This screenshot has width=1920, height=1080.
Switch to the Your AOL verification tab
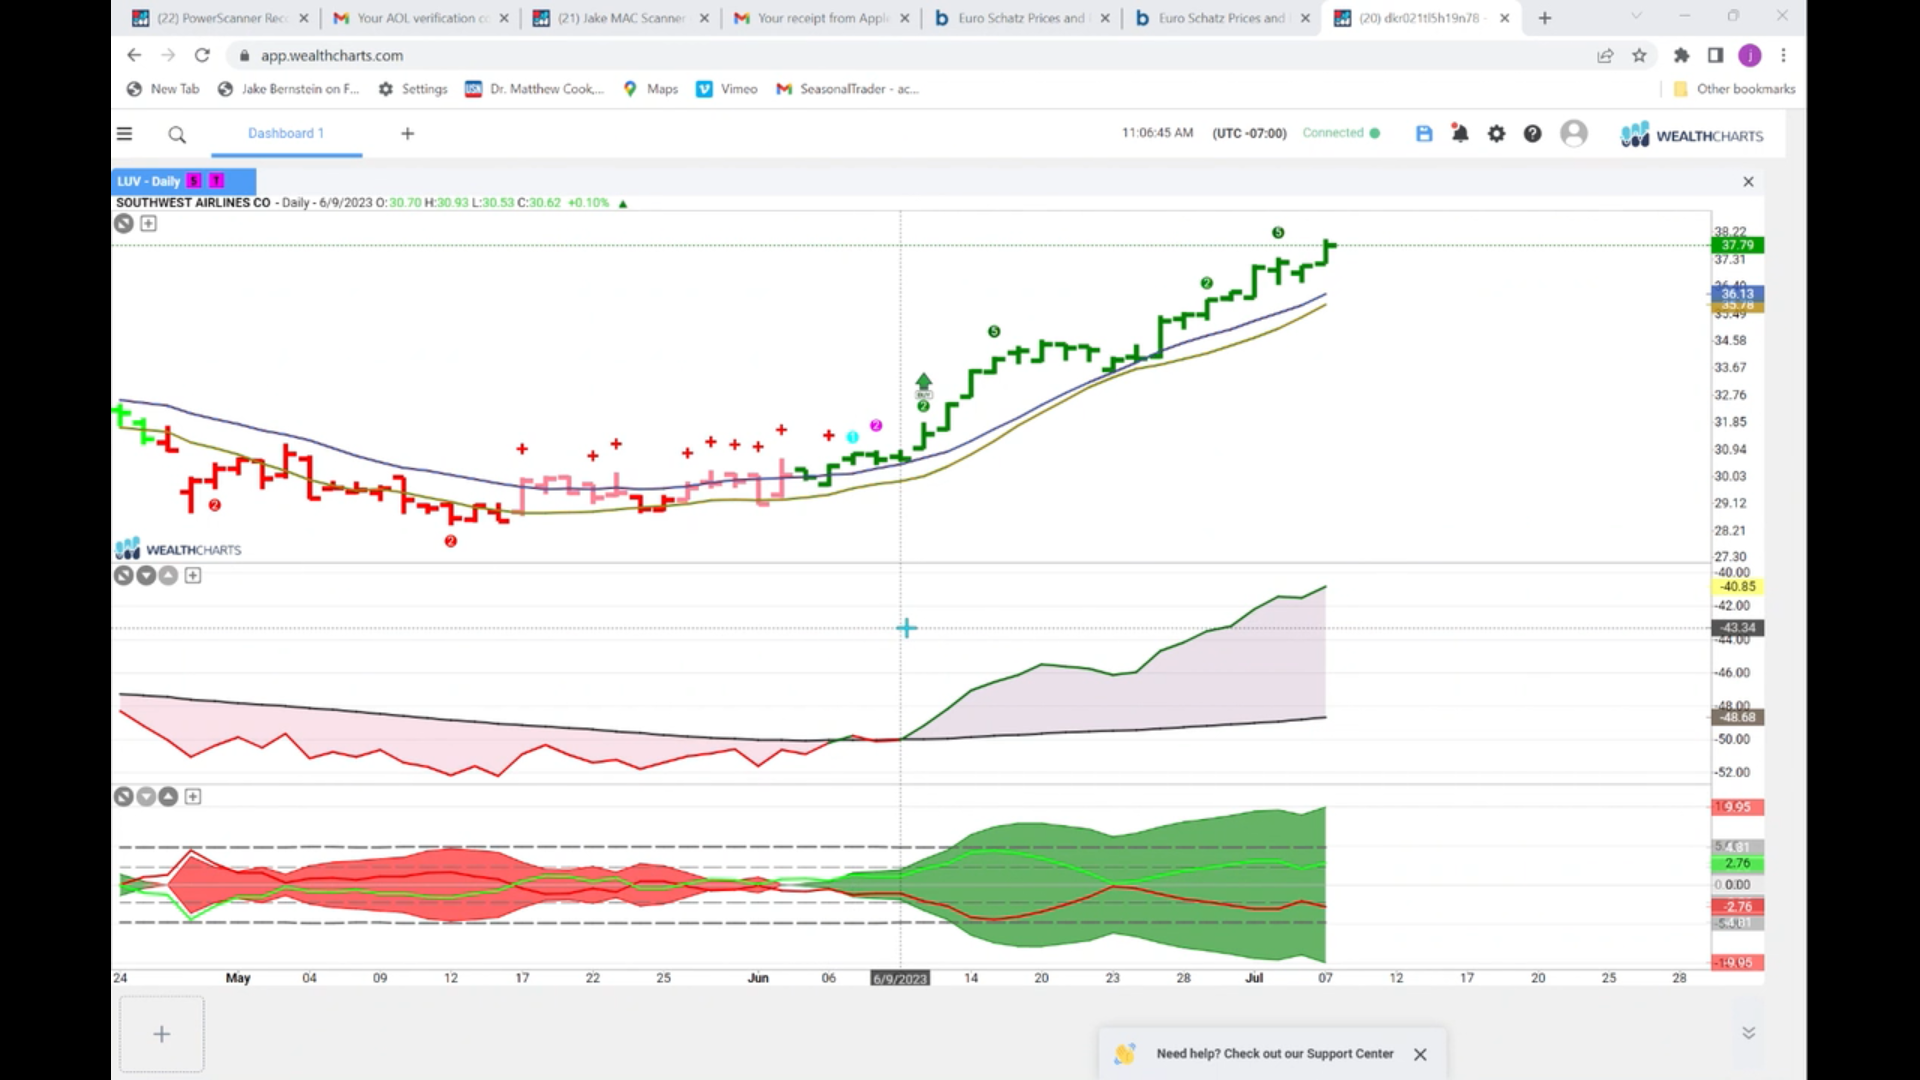(421, 18)
